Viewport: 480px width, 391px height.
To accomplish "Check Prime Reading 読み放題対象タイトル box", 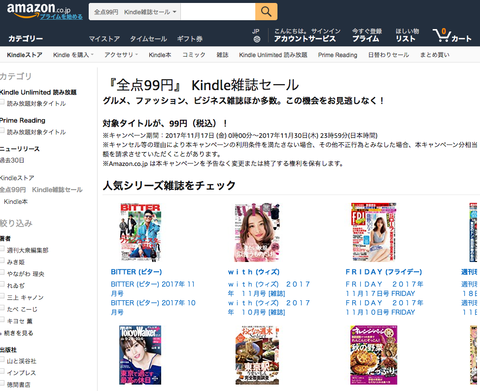I will pyautogui.click(x=2, y=131).
